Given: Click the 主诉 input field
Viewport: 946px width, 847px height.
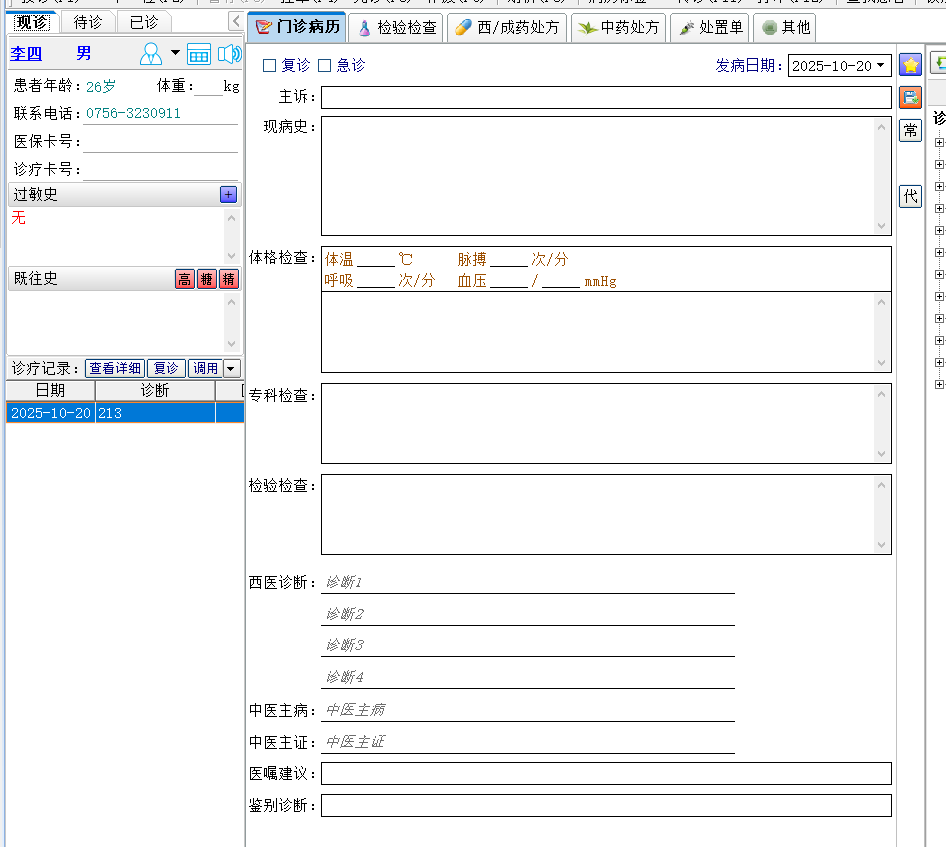Looking at the screenshot, I should [605, 97].
